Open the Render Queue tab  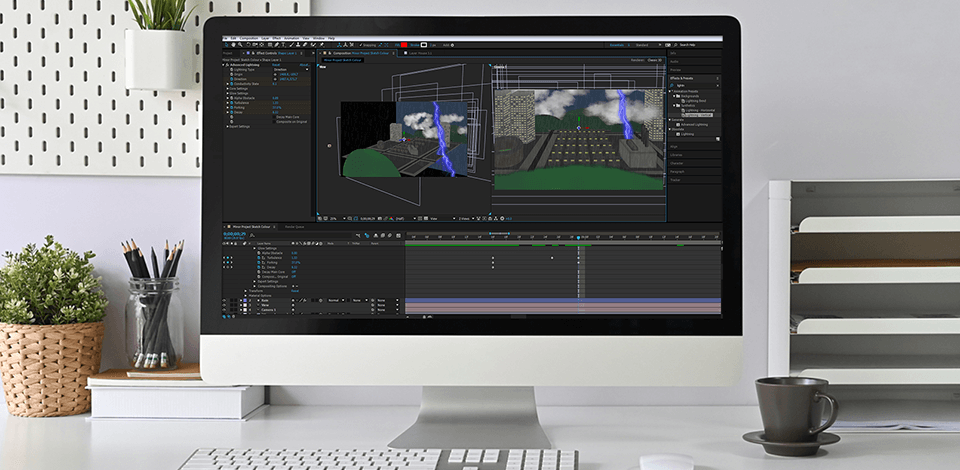point(295,227)
